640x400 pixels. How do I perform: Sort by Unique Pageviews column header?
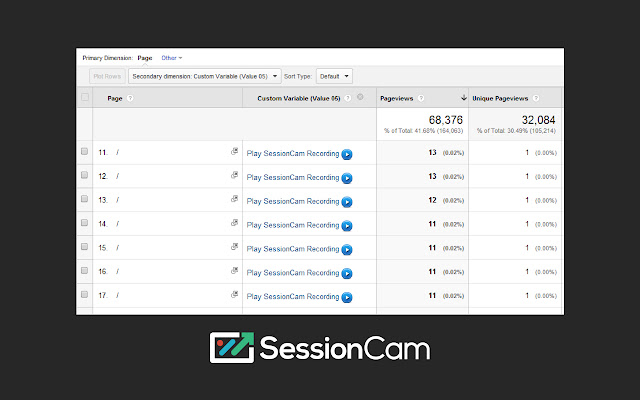coord(500,98)
